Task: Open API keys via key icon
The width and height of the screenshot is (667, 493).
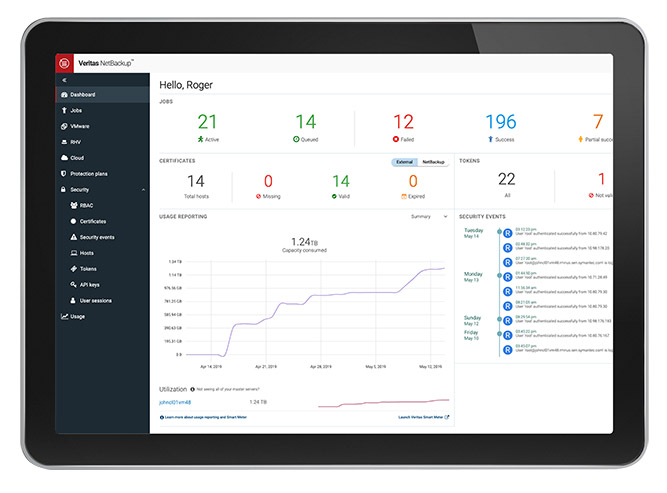Action: (x=72, y=285)
